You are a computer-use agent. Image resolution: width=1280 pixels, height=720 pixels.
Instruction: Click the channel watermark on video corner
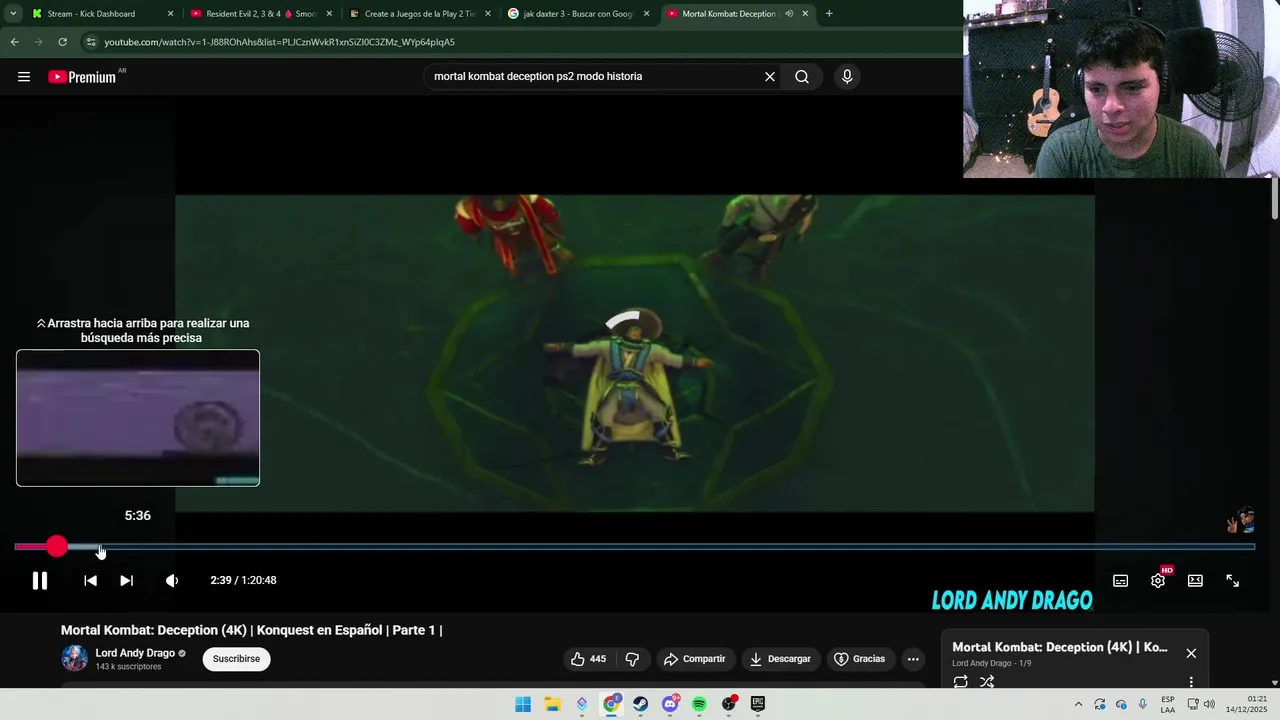coord(1241,521)
